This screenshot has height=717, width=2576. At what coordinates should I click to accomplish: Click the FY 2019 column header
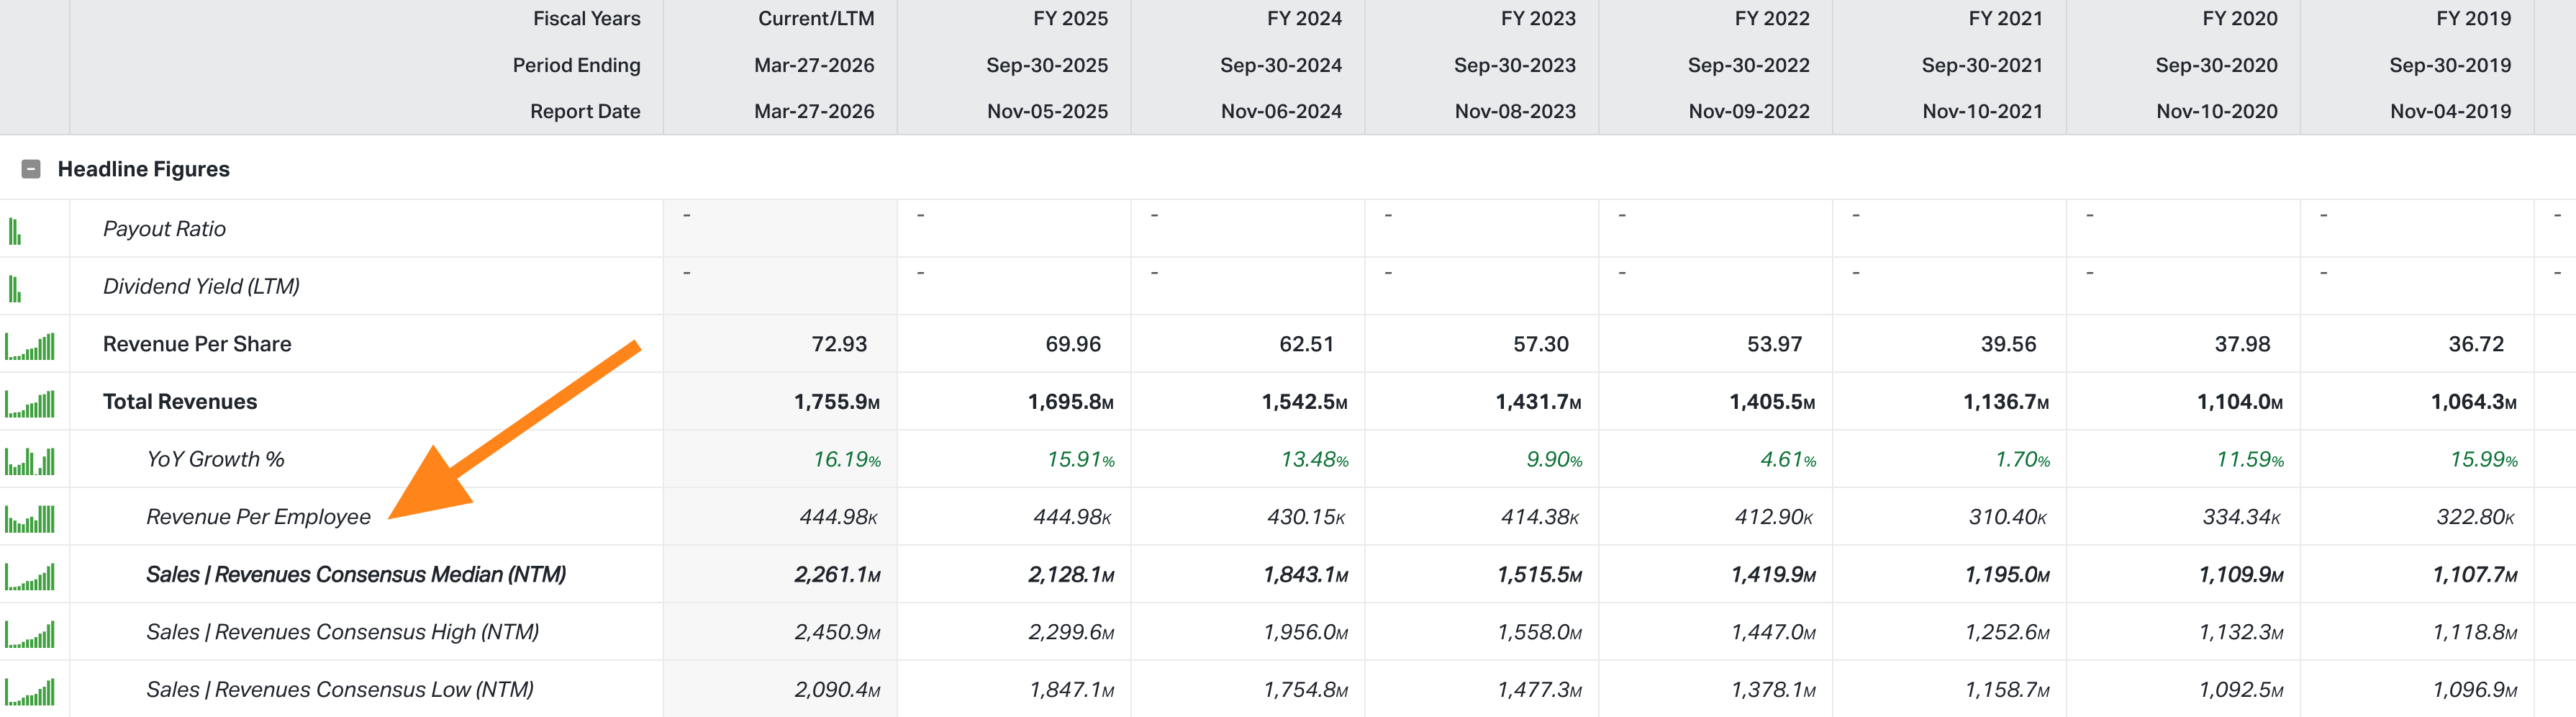pos(2473,19)
